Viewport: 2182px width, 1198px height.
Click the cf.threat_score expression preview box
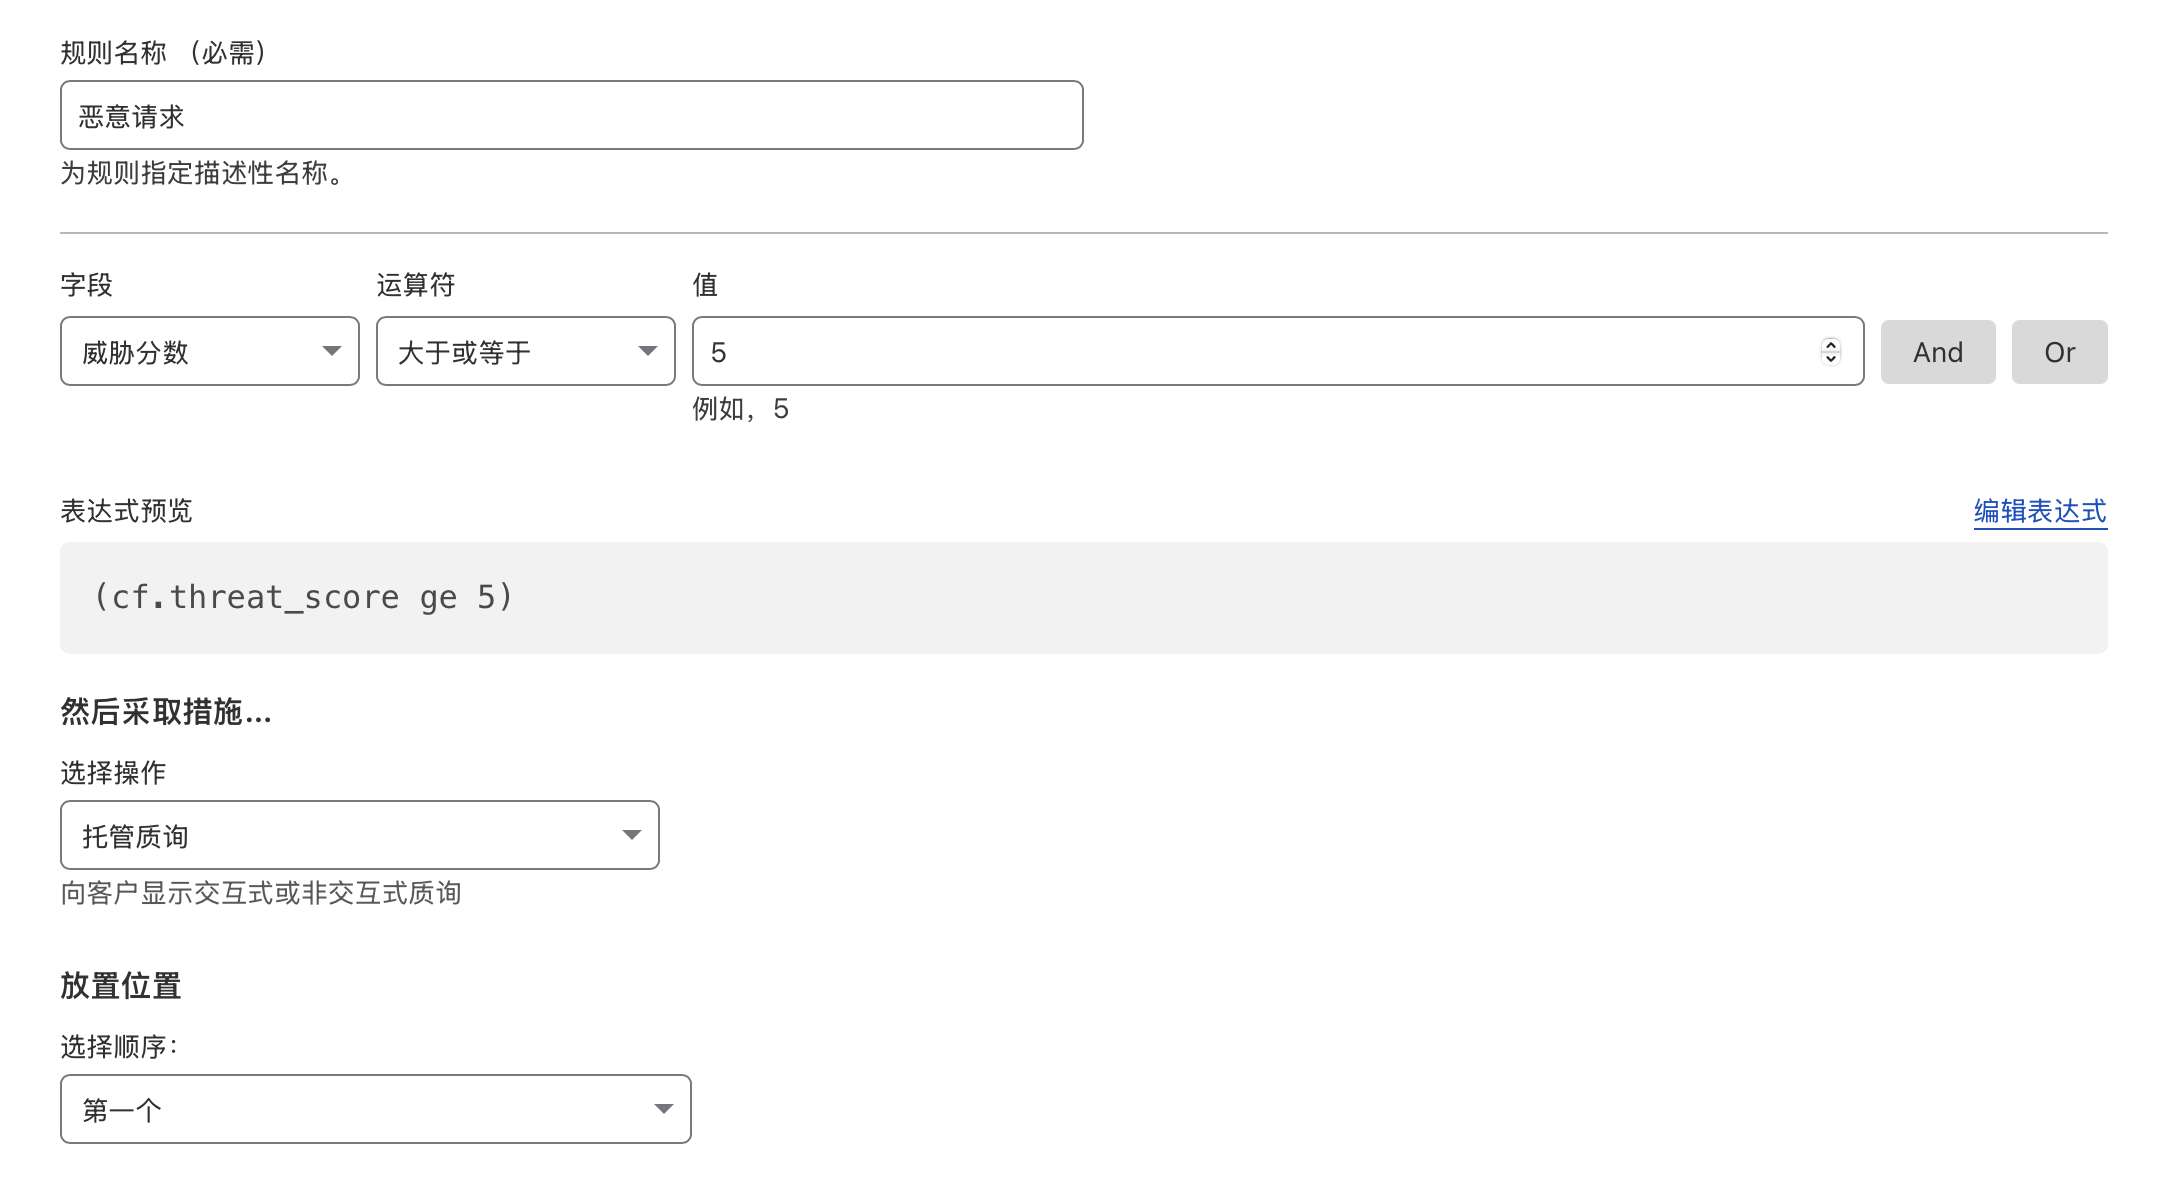pyautogui.click(x=1083, y=598)
